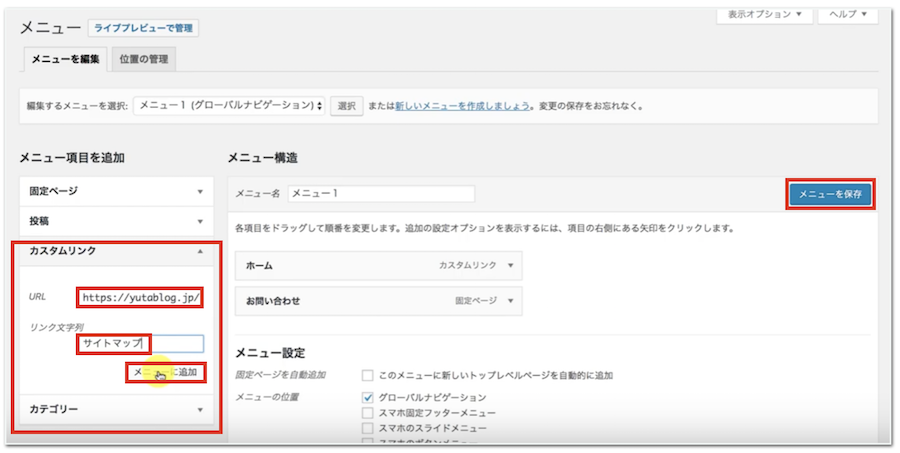Expand the ホーム menu item arrow
Image resolution: width=900 pixels, height=453 pixels.
click(x=510, y=266)
